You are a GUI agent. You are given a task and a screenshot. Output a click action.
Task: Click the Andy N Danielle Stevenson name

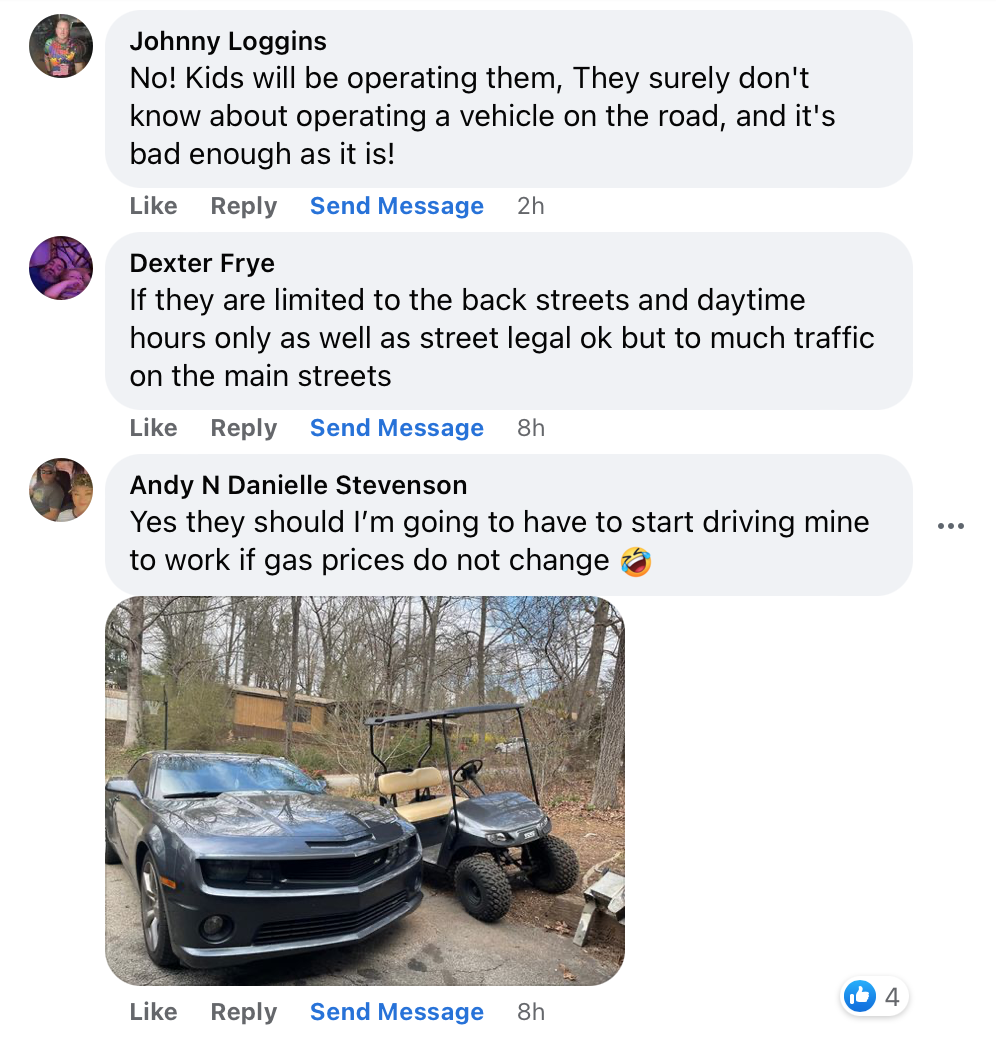coord(298,485)
